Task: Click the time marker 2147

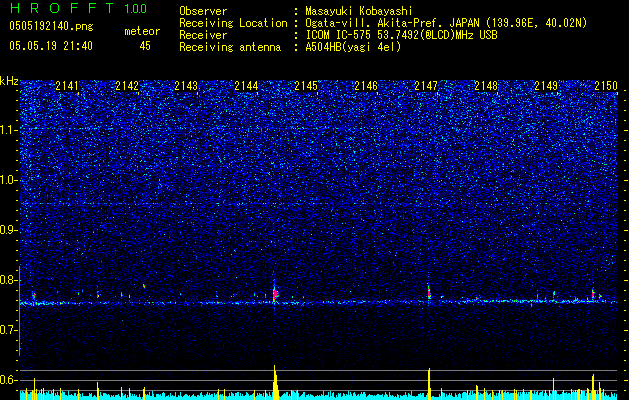Action: pyautogui.click(x=426, y=85)
